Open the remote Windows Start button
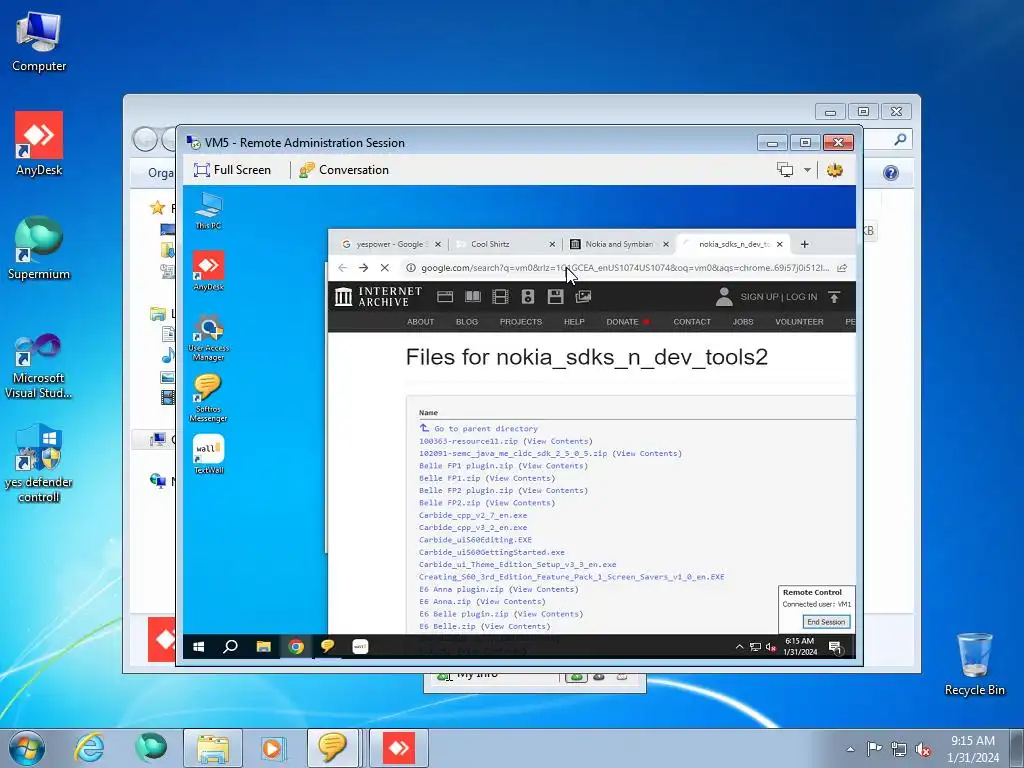Image resolution: width=1024 pixels, height=768 pixels. click(x=199, y=647)
